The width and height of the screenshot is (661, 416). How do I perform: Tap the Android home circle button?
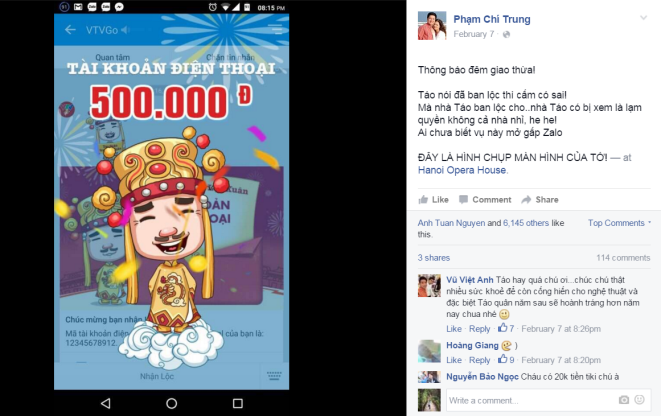pos(172,403)
